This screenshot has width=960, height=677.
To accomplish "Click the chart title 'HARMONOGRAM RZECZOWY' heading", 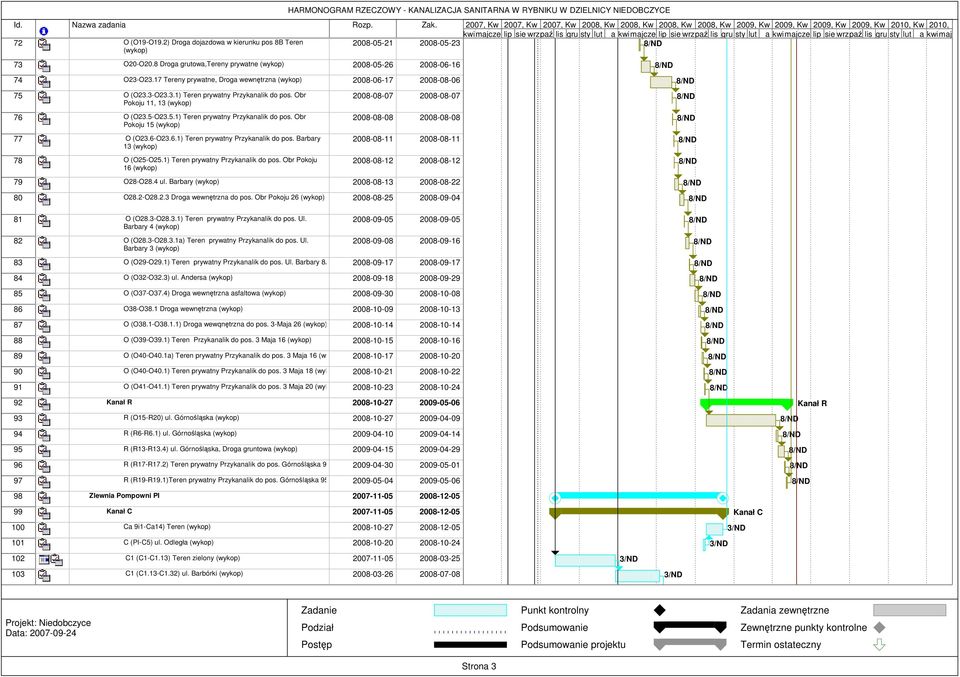I will (x=479, y=10).
